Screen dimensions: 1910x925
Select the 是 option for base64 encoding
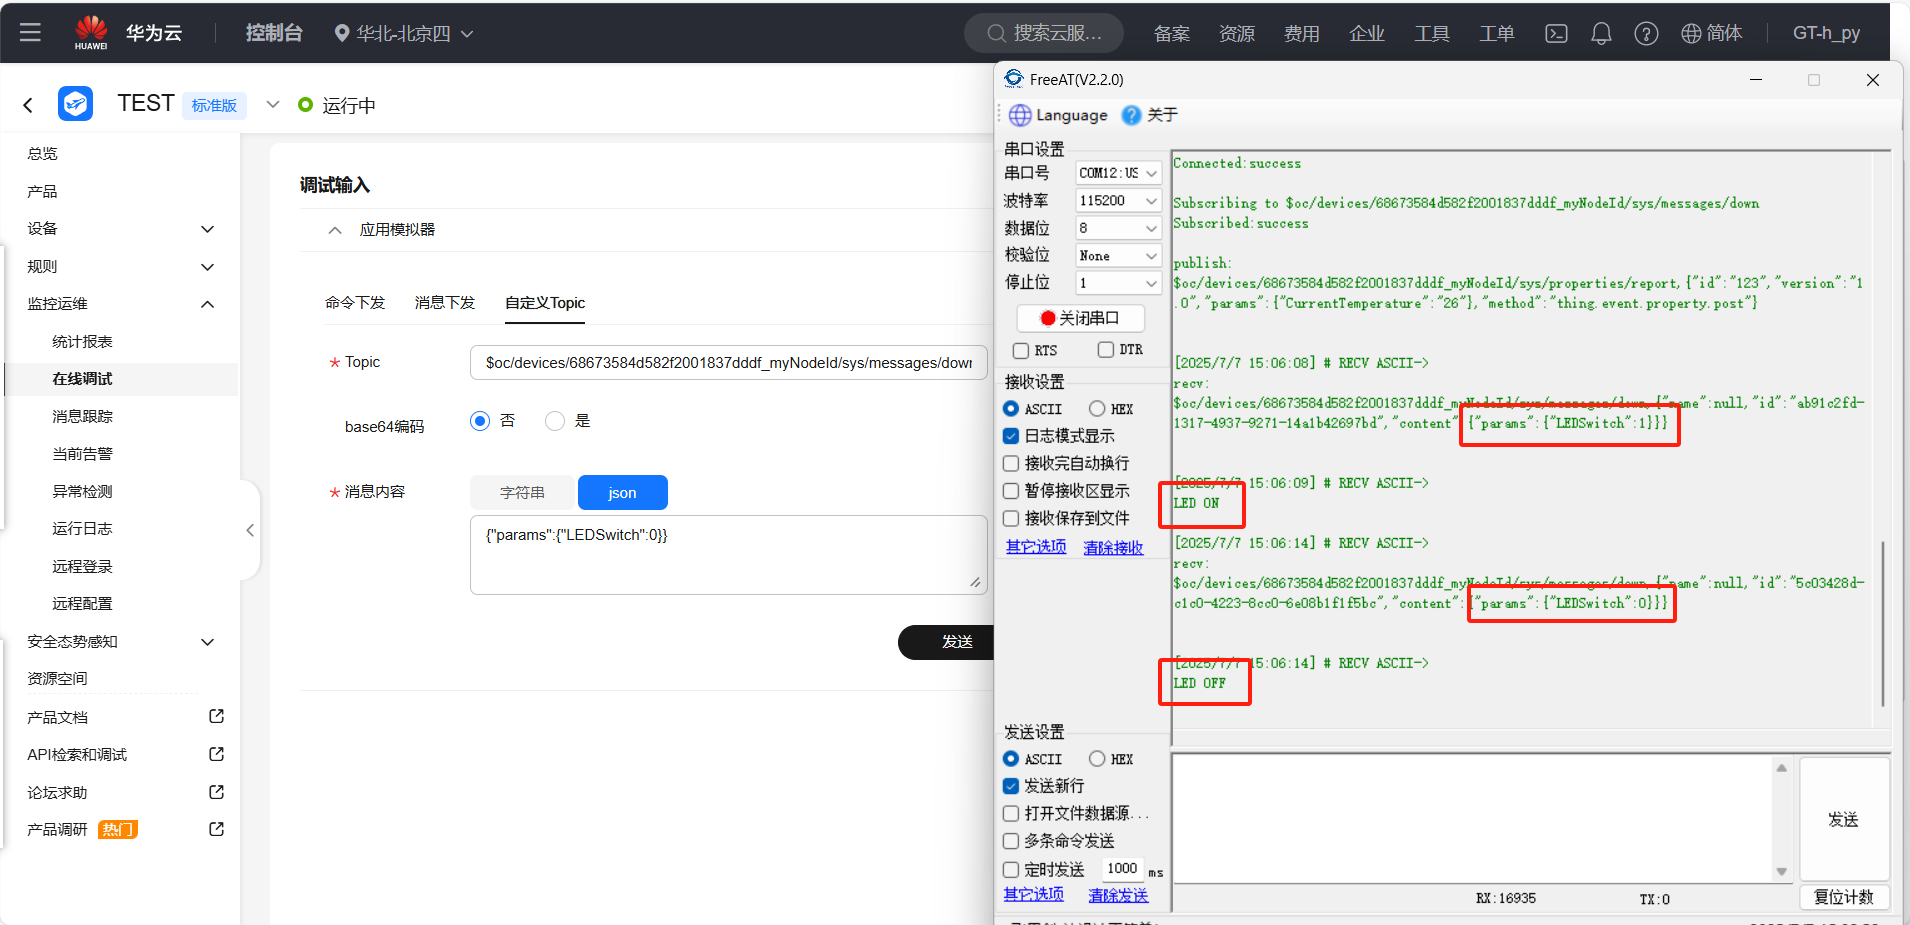pos(555,421)
